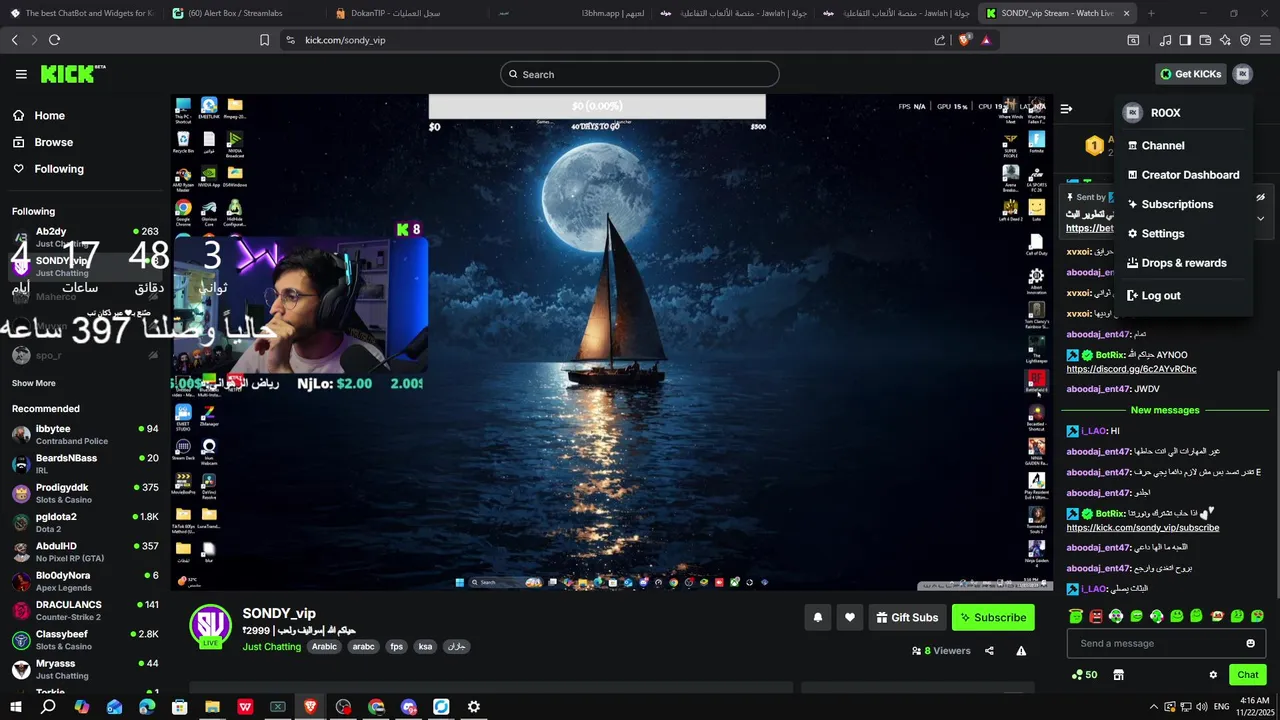This screenshot has width=1280, height=720.
Task: Select the ksa tag
Action: click(425, 647)
